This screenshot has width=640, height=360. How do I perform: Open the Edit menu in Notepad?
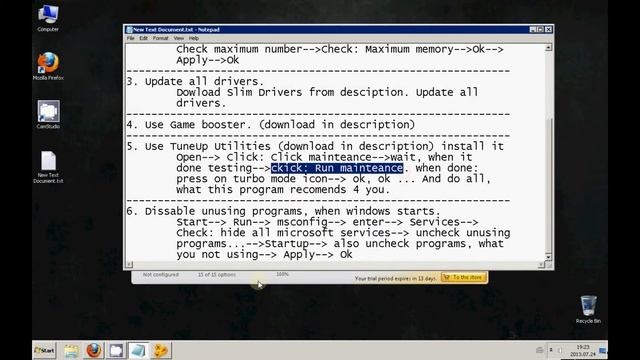[143, 38]
